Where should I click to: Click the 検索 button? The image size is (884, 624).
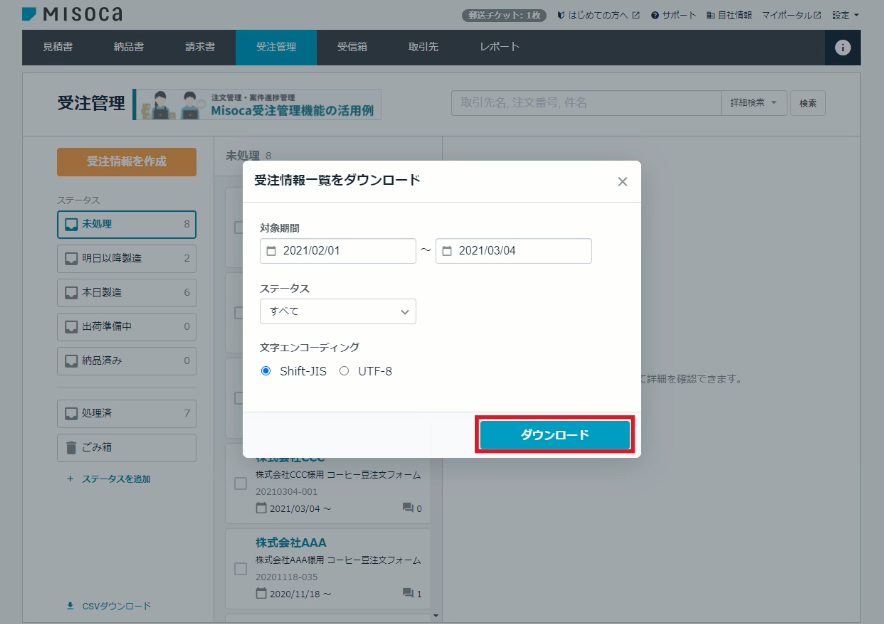click(808, 103)
